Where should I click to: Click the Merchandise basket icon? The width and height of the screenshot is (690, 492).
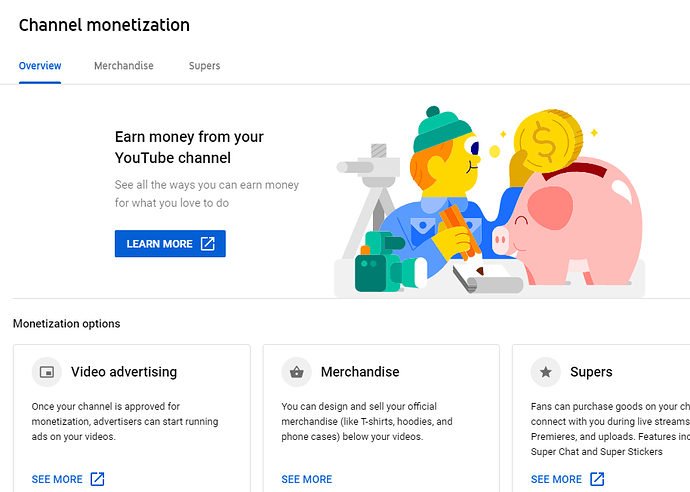(x=297, y=372)
